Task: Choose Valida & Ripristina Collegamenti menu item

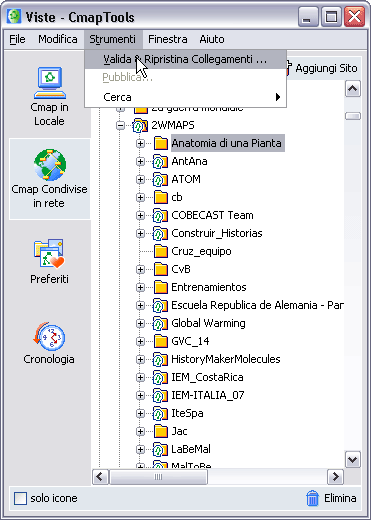Action: [x=186, y=60]
